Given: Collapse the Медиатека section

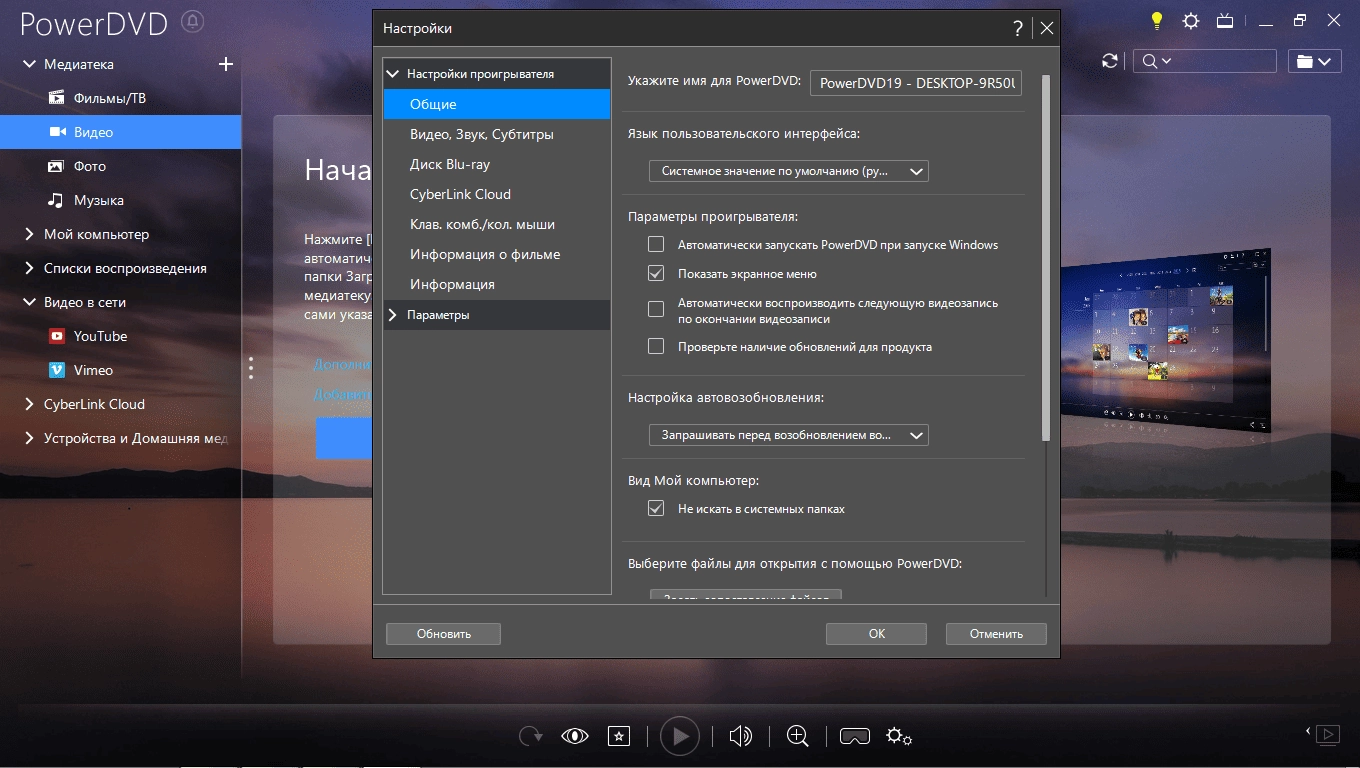Looking at the screenshot, I should 29,64.
